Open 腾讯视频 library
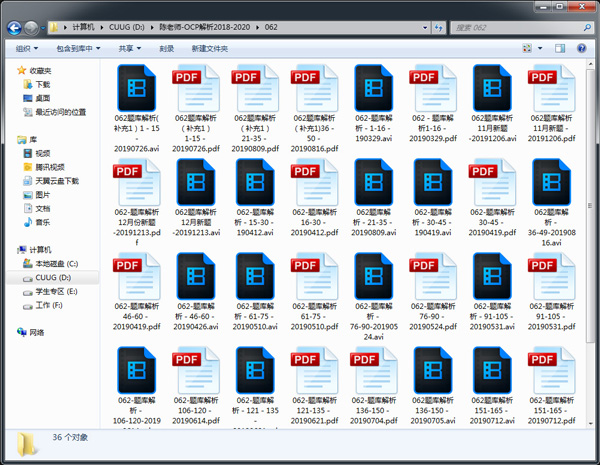The width and height of the screenshot is (600, 465). coord(44,167)
